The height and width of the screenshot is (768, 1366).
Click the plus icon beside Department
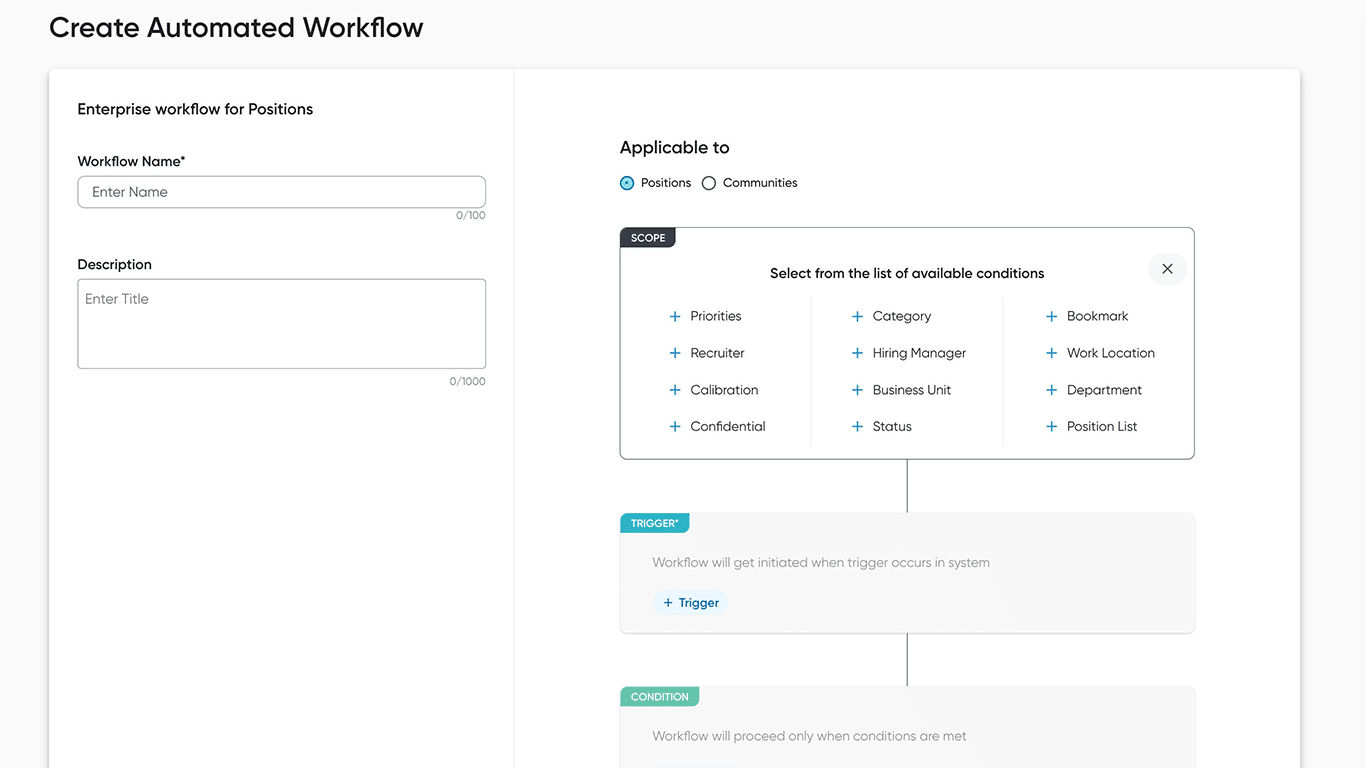pyautogui.click(x=1052, y=390)
